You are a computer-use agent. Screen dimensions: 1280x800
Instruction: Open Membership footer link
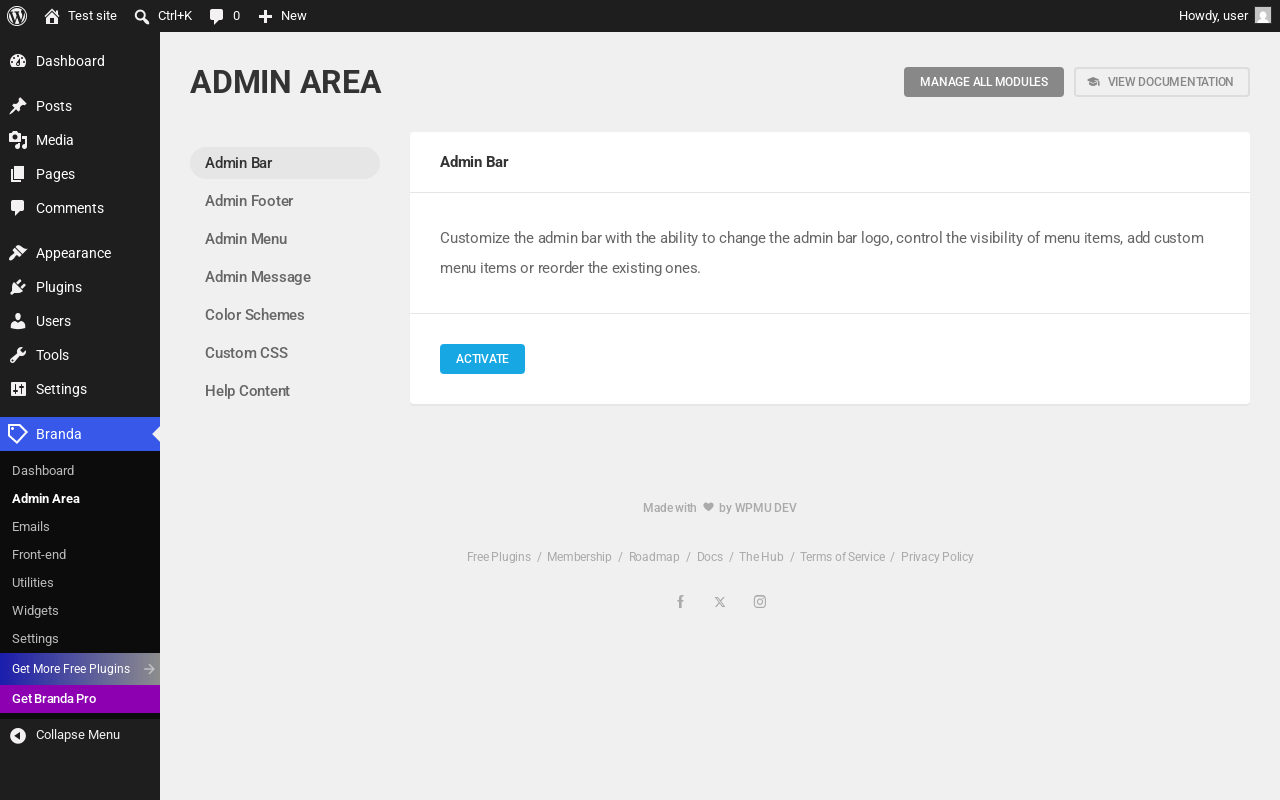(579, 557)
